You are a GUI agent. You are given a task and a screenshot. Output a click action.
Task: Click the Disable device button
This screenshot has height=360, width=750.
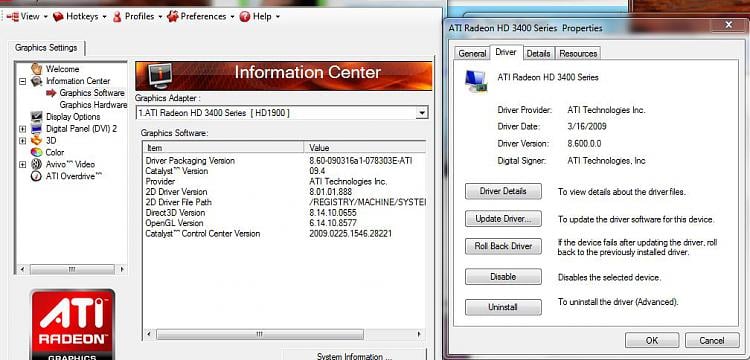pyautogui.click(x=503, y=277)
